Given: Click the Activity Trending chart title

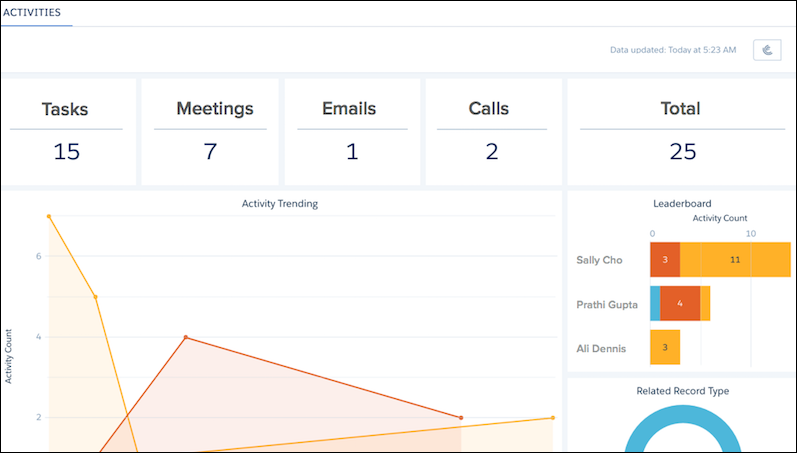Looking at the screenshot, I should [x=280, y=203].
